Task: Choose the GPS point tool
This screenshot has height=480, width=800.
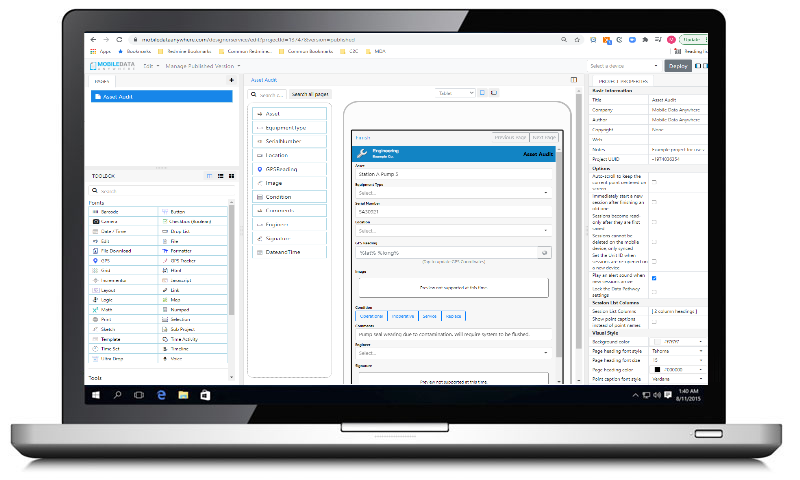Action: click(108, 260)
